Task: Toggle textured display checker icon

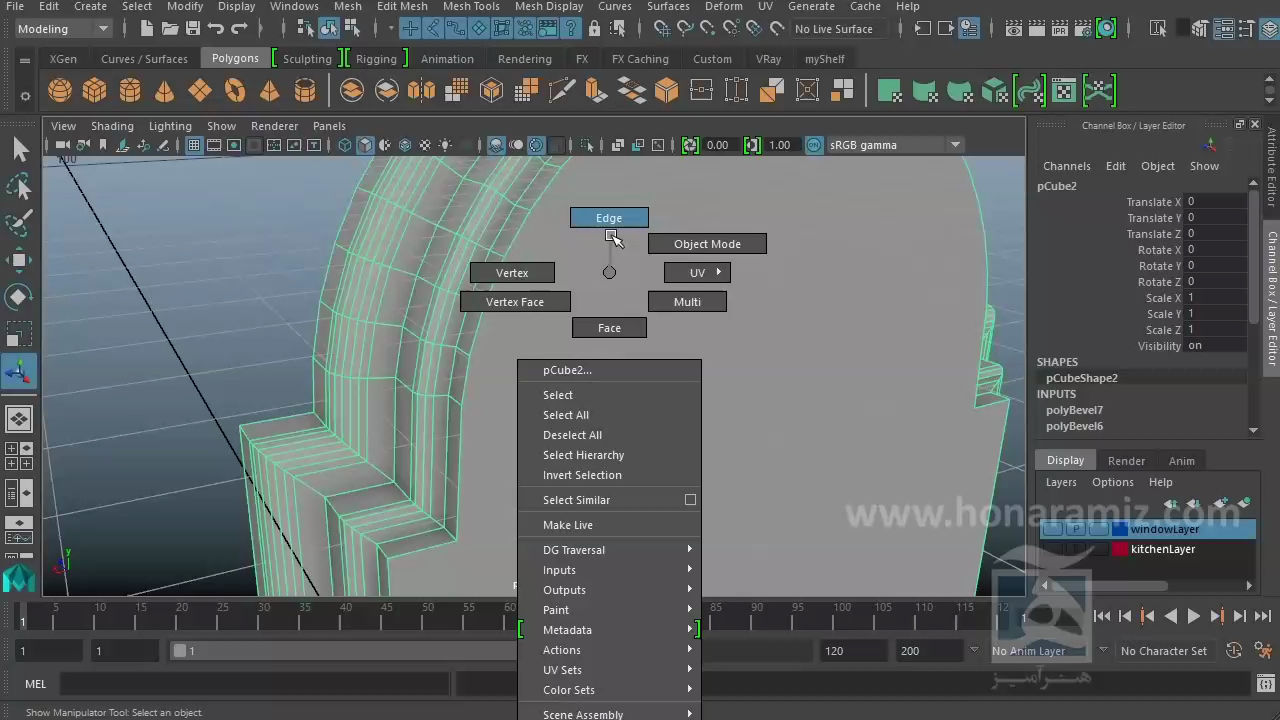Action: 425,145
